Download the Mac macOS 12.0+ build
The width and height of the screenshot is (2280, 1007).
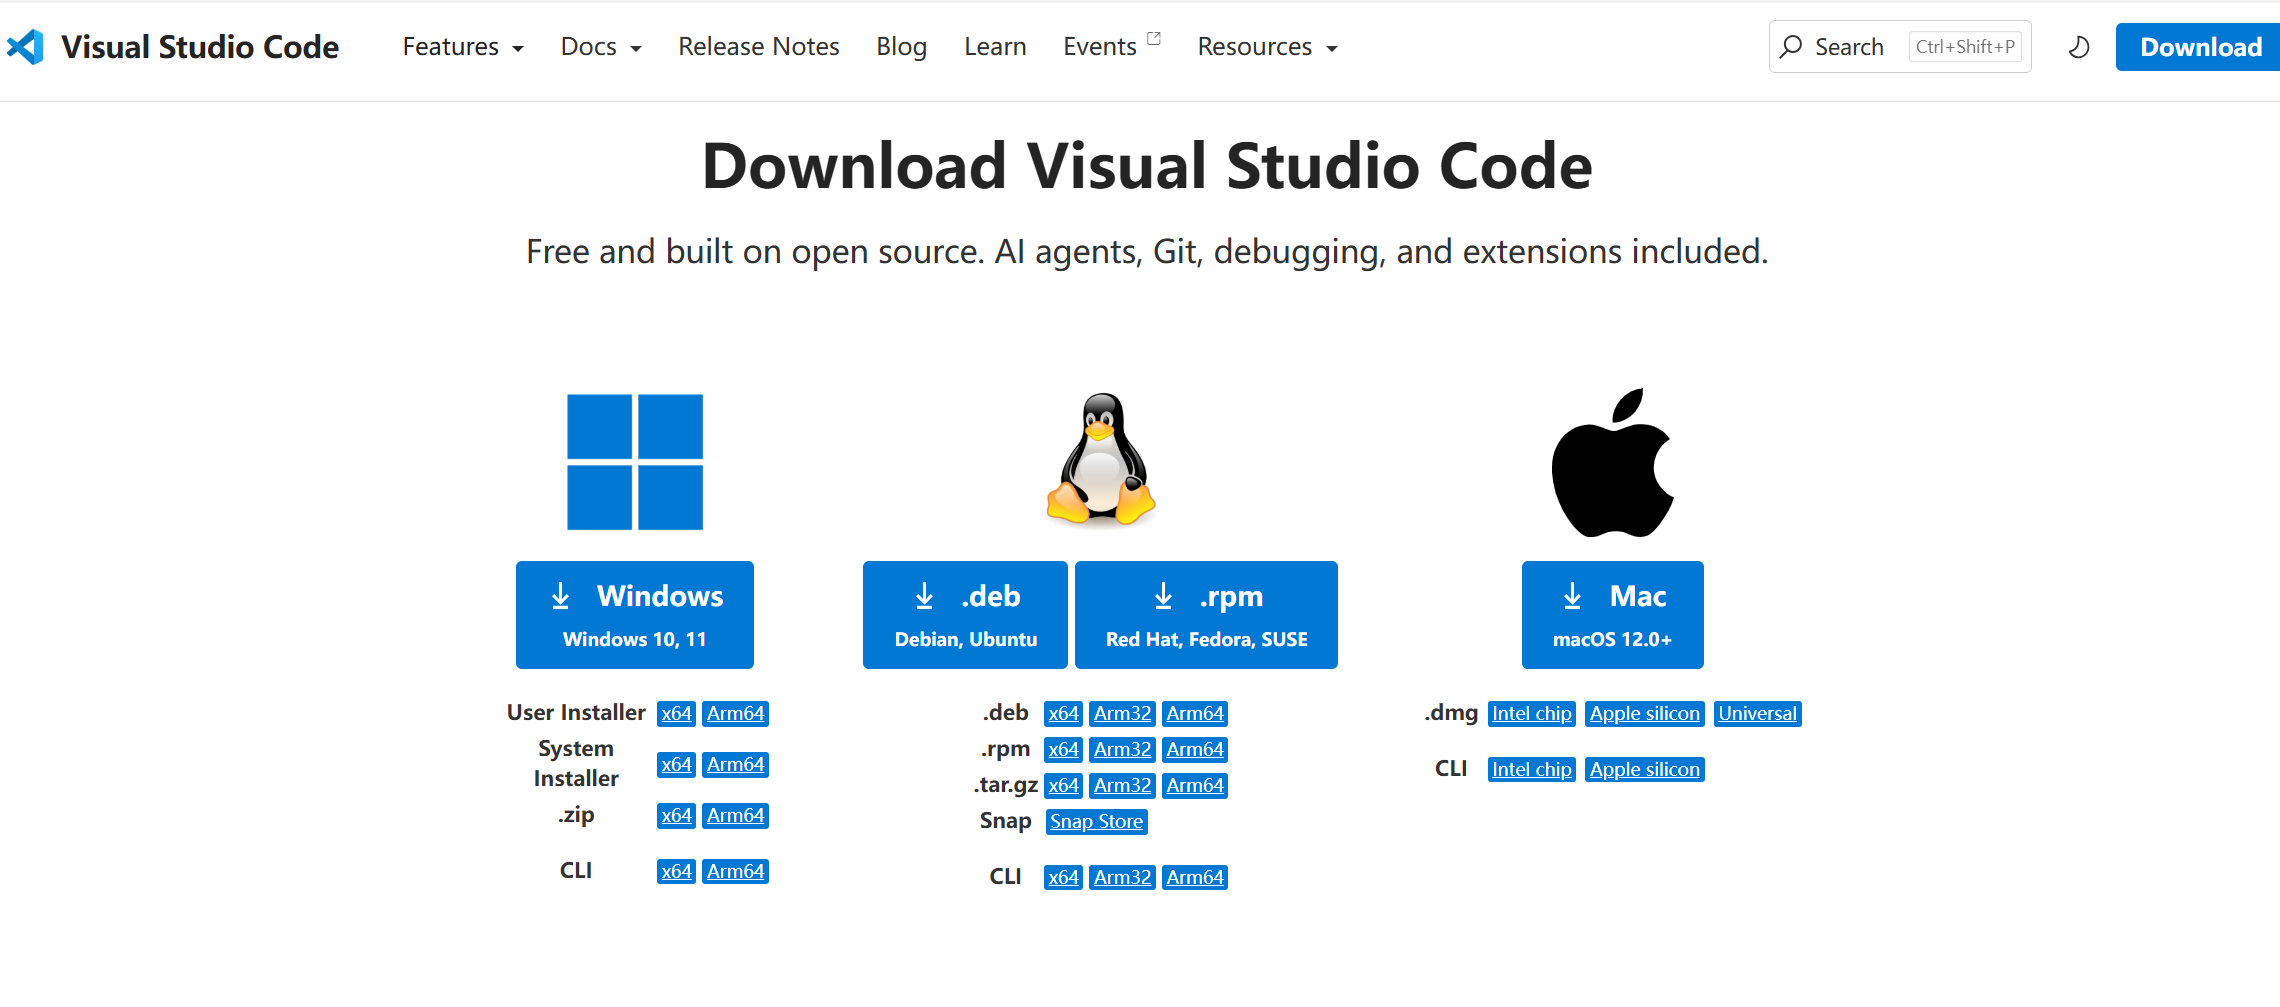(x=1613, y=615)
